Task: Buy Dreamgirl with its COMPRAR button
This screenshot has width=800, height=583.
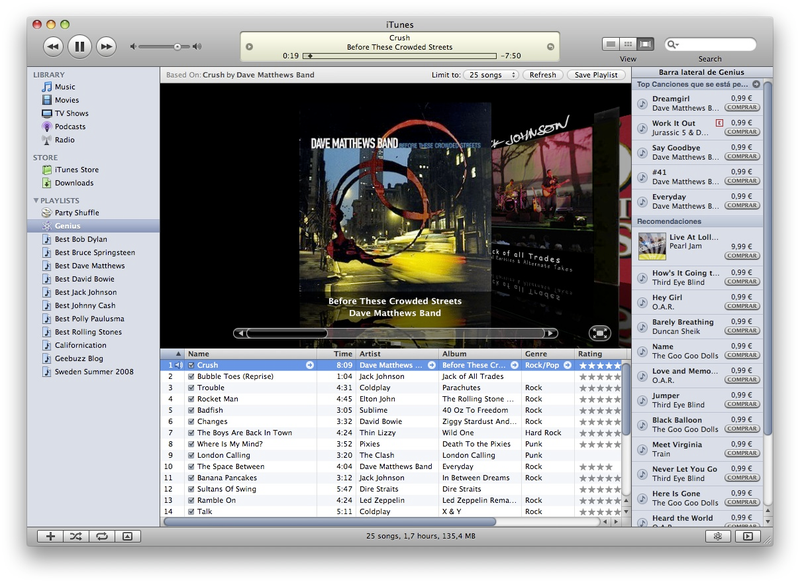Action: click(x=742, y=108)
